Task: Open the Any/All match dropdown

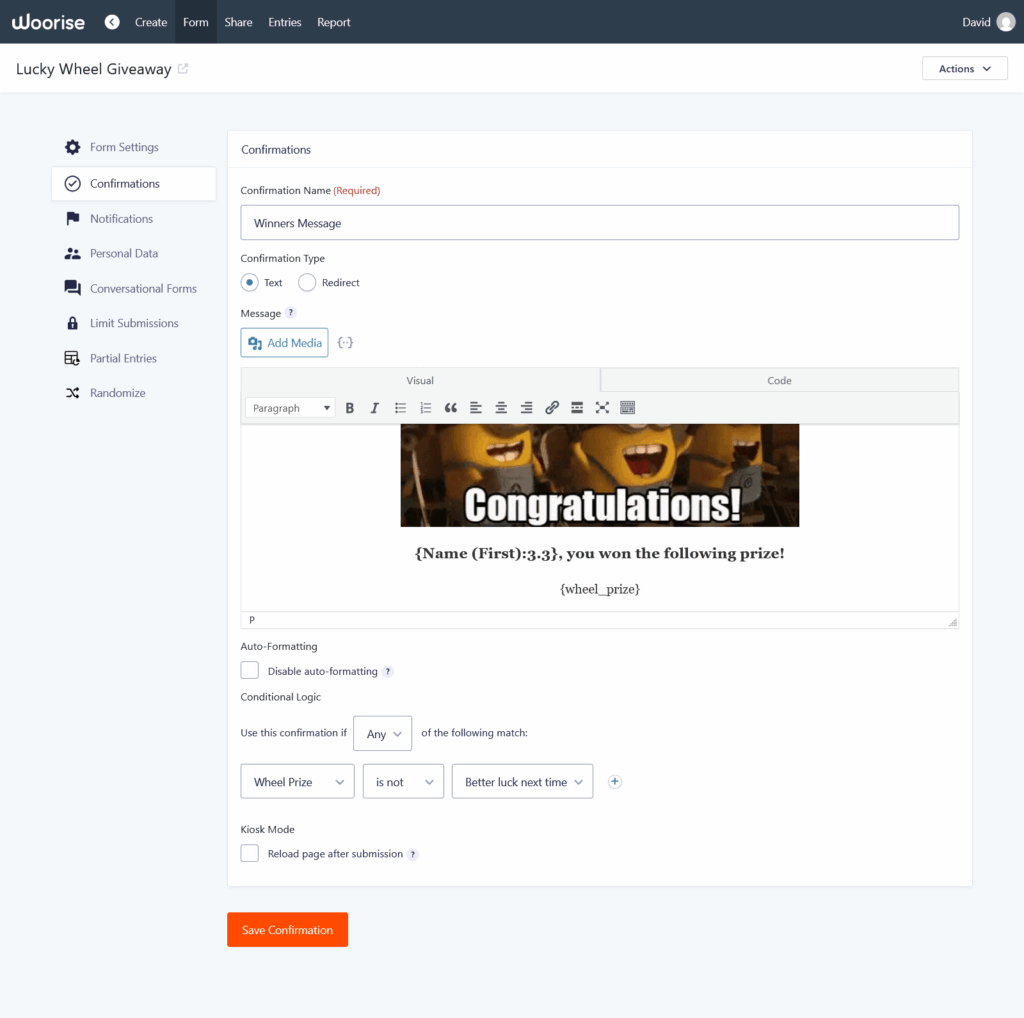Action: [383, 733]
